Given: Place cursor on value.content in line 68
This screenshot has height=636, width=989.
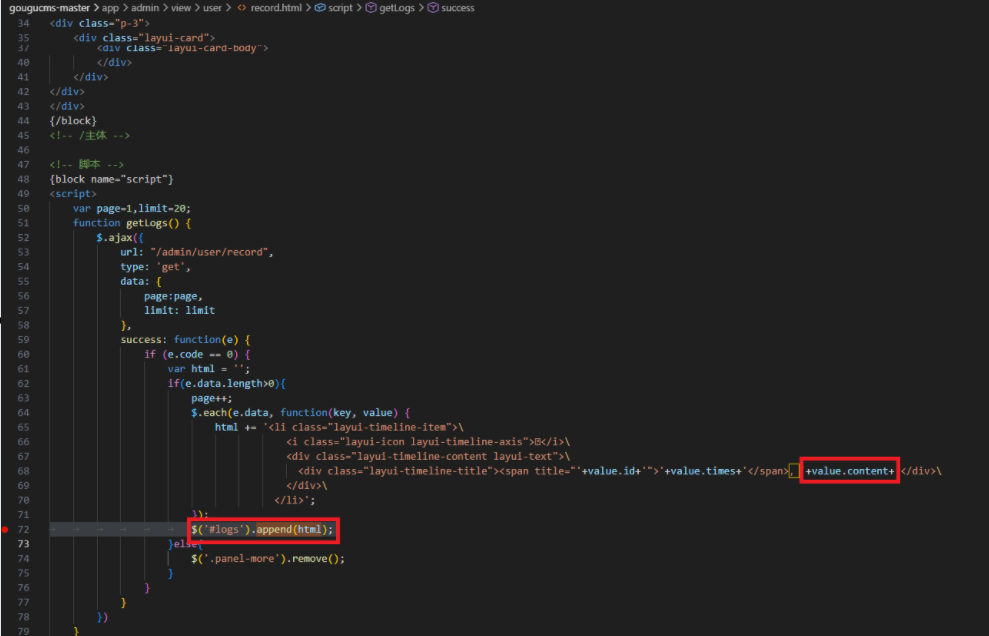Looking at the screenshot, I should click(848, 471).
